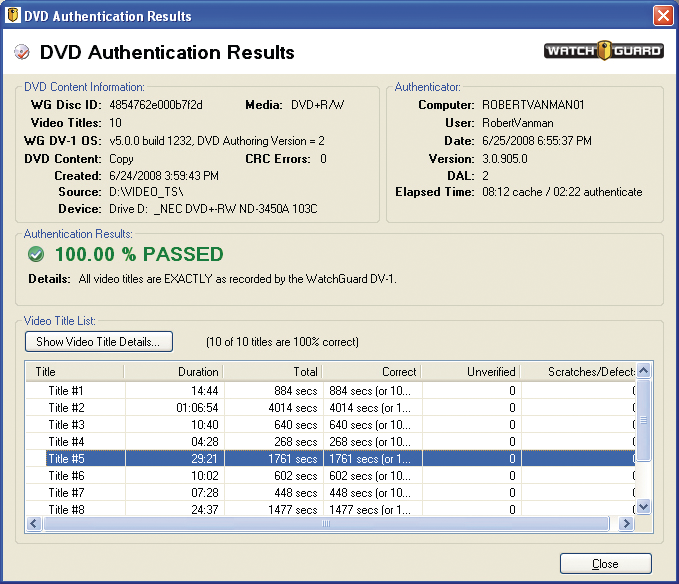Click the green passed checkmark icon
The height and width of the screenshot is (584, 679).
37,254
